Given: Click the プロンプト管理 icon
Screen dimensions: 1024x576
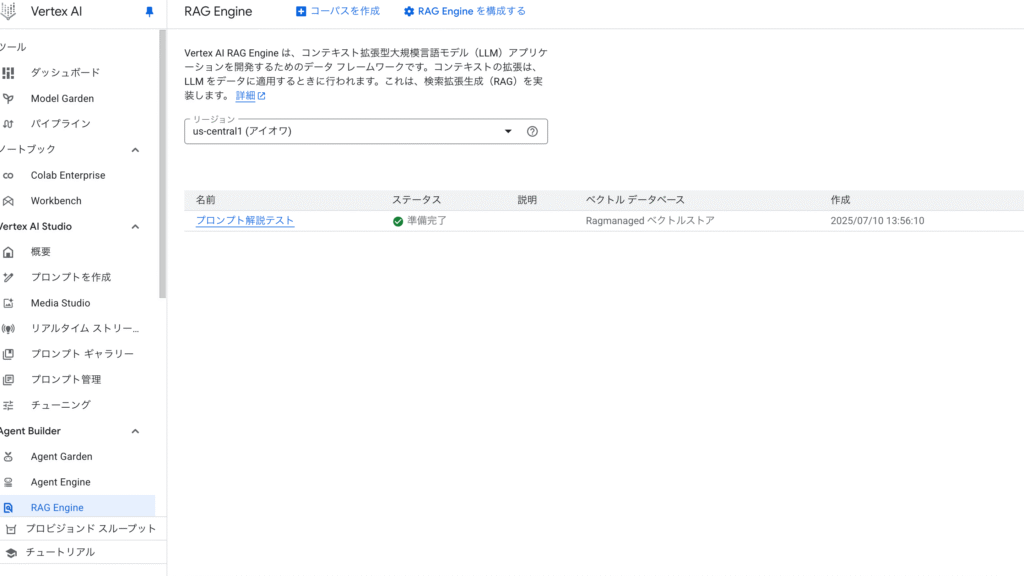Looking at the screenshot, I should [x=8, y=379].
